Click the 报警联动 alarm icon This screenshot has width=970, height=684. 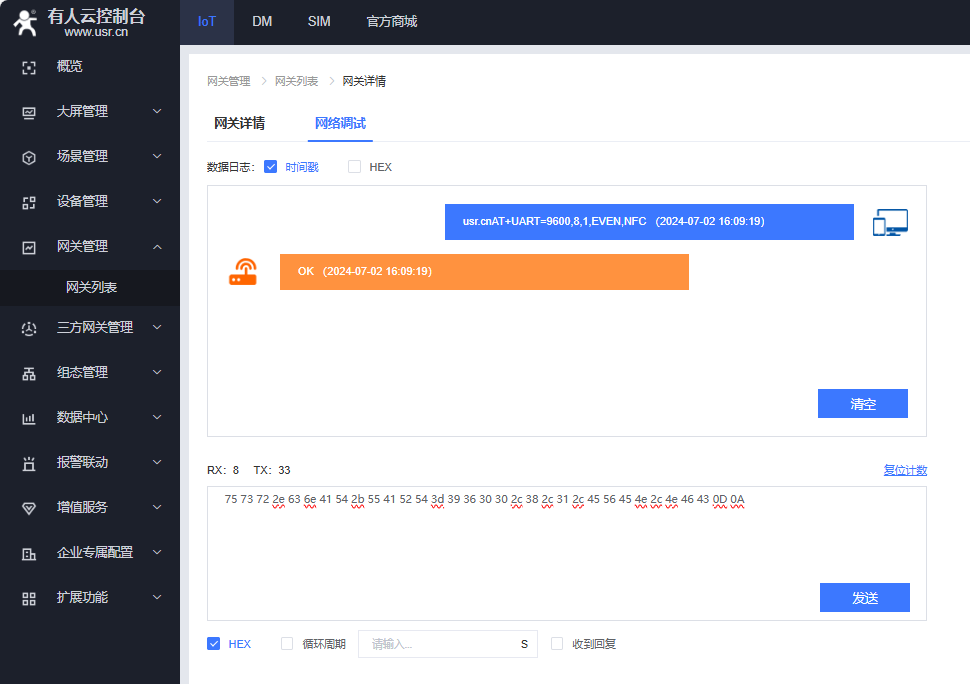[x=29, y=463]
